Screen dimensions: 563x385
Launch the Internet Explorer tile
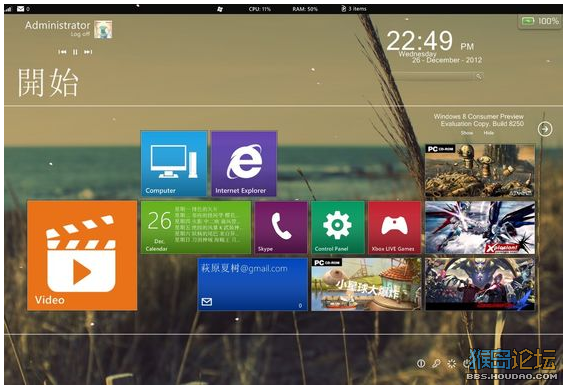[x=244, y=163]
